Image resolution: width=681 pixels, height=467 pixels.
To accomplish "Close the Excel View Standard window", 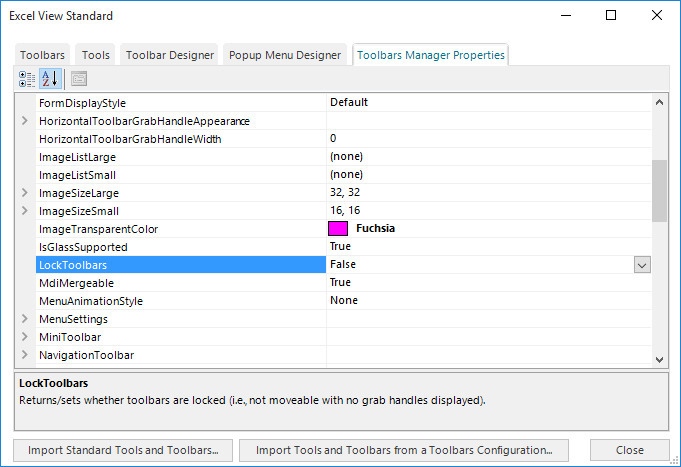I will [657, 15].
